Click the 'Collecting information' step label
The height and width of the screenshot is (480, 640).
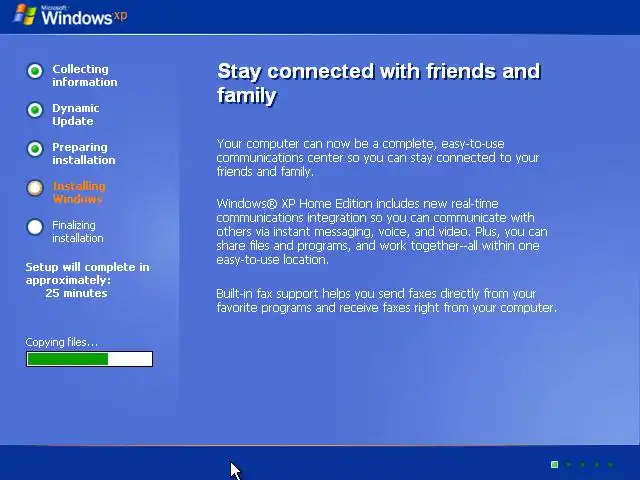click(84, 76)
